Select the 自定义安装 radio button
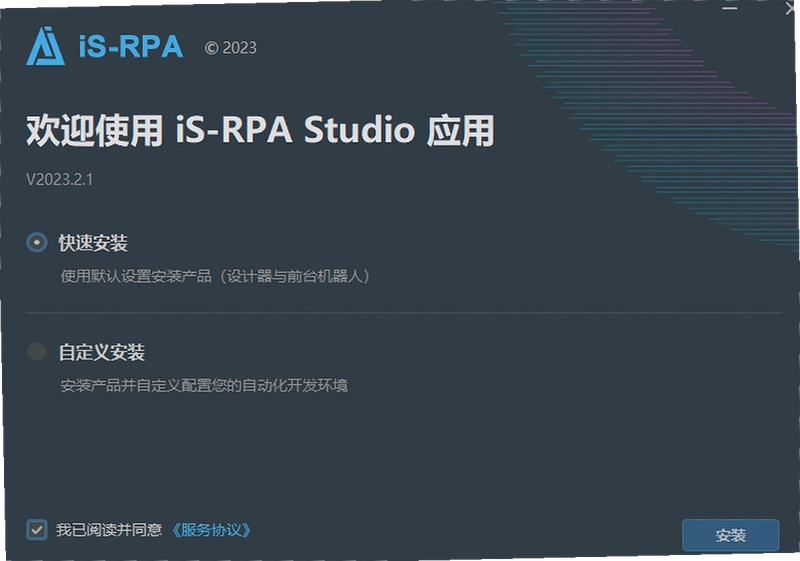This screenshot has height=561, width=800. (x=37, y=351)
